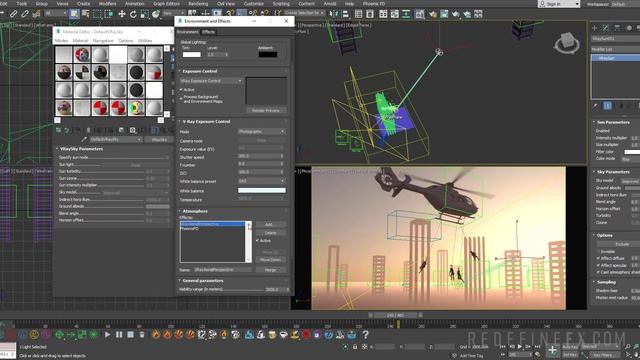
Task: Open Material Editor Navigation menu
Action: pos(103,41)
